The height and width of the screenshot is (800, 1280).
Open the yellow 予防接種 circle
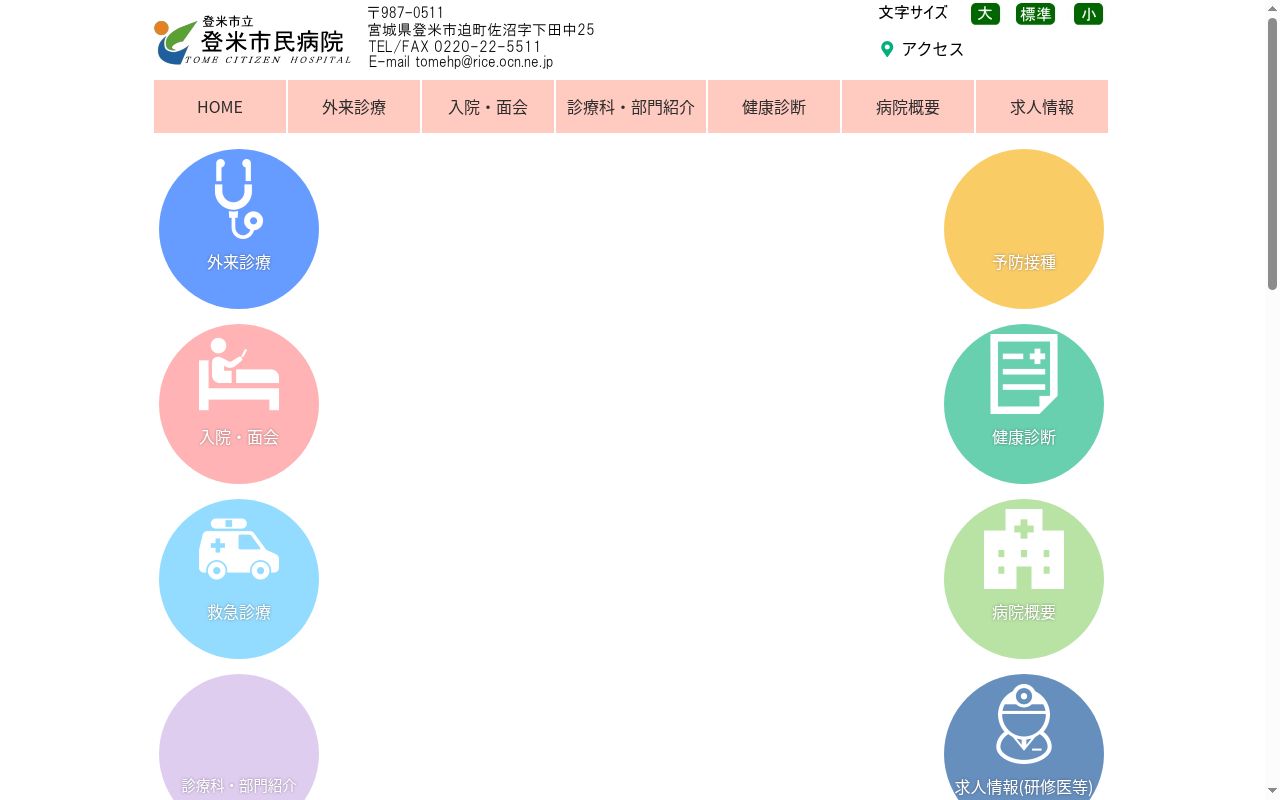point(1024,229)
